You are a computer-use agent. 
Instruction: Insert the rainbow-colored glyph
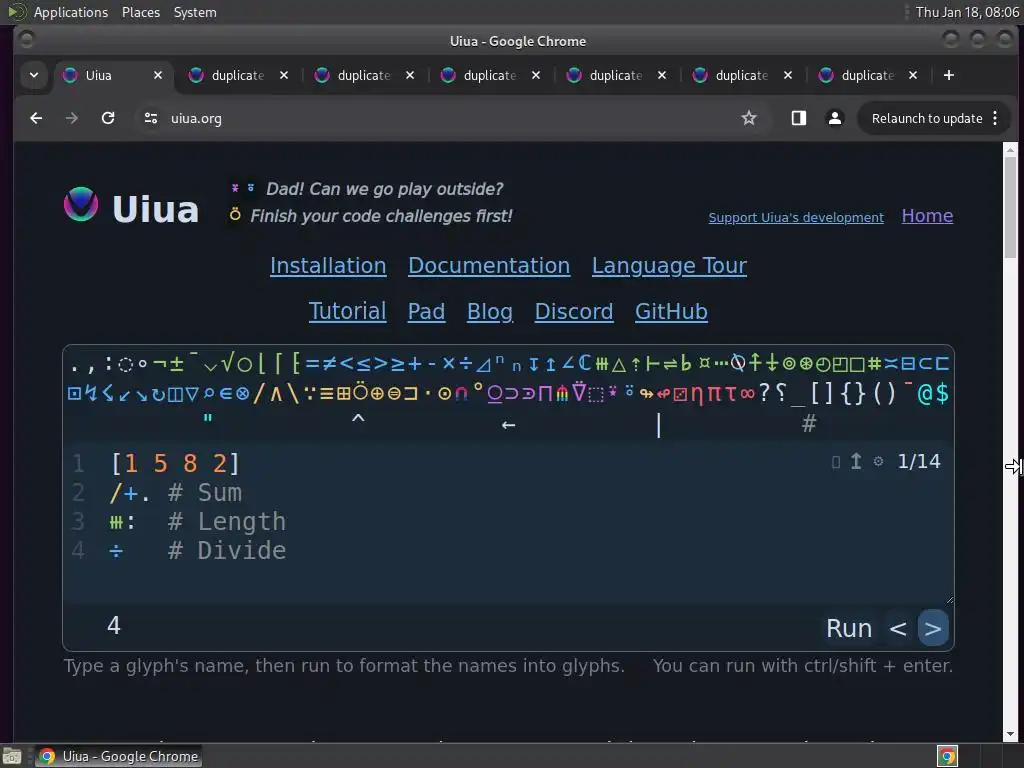click(562, 393)
